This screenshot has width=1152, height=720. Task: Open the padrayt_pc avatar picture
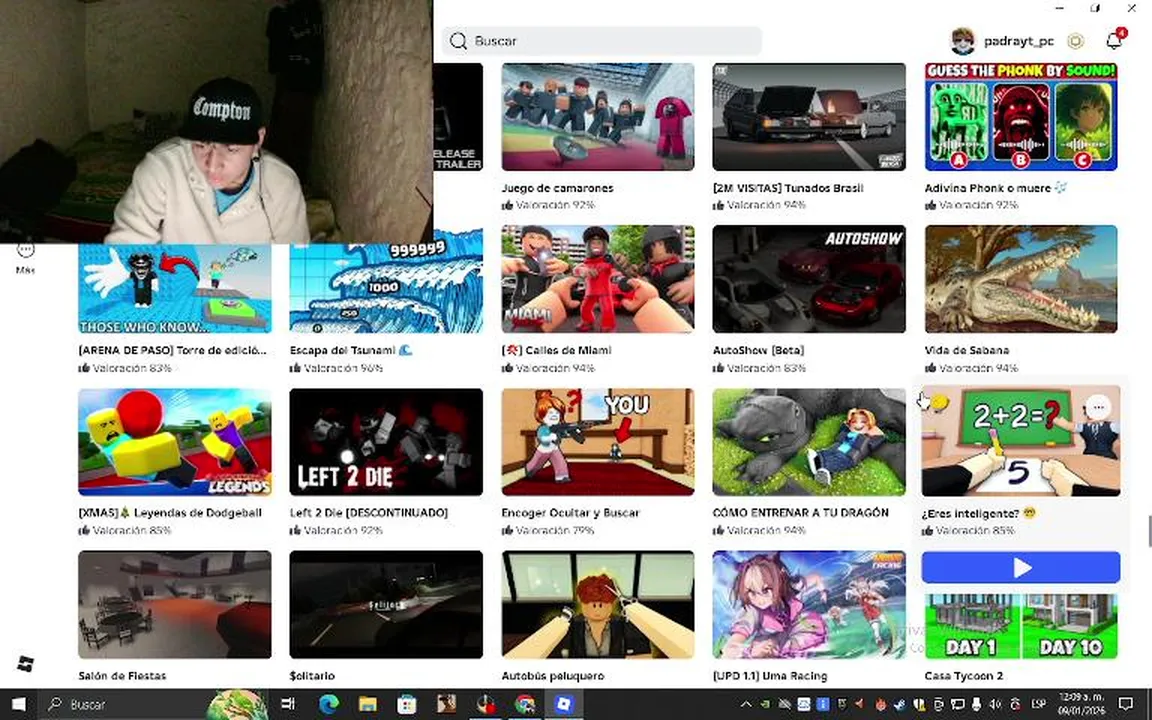coord(962,41)
